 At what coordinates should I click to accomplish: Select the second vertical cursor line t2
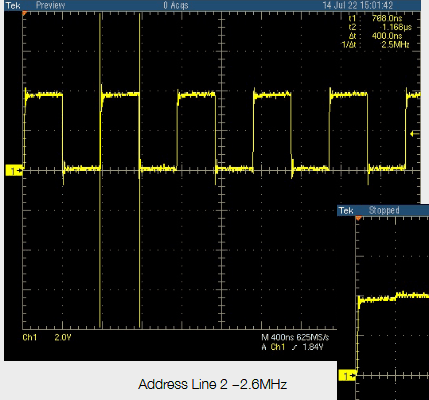pyautogui.click(x=140, y=170)
